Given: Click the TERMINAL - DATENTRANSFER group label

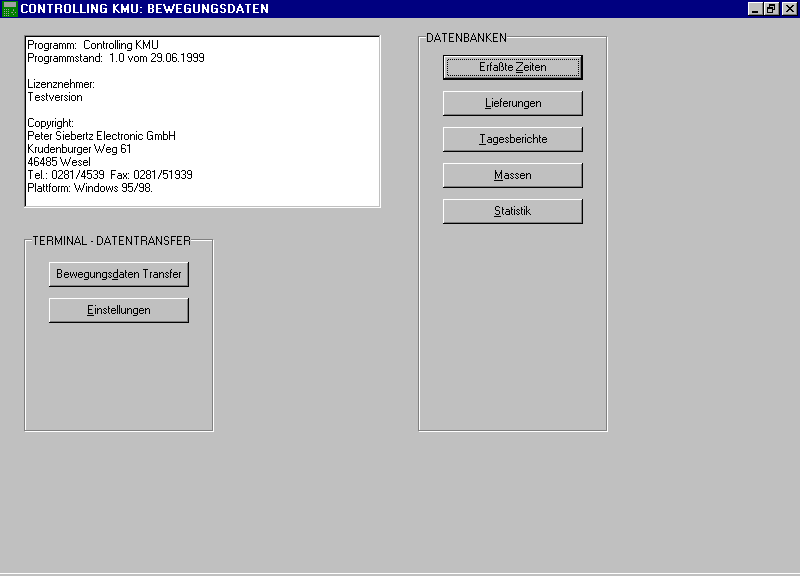Looking at the screenshot, I should (111, 242).
